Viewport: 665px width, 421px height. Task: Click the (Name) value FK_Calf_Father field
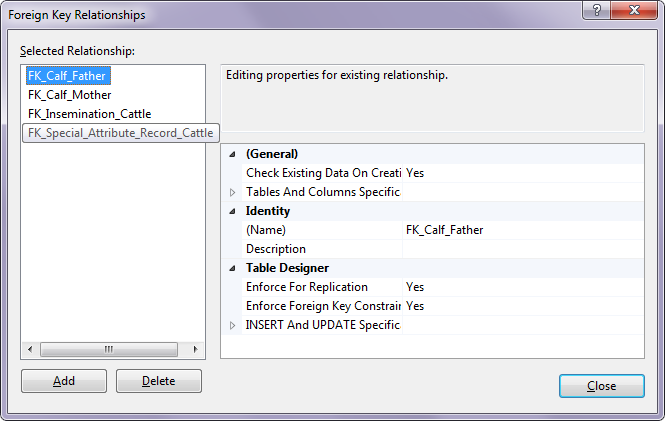(522, 230)
